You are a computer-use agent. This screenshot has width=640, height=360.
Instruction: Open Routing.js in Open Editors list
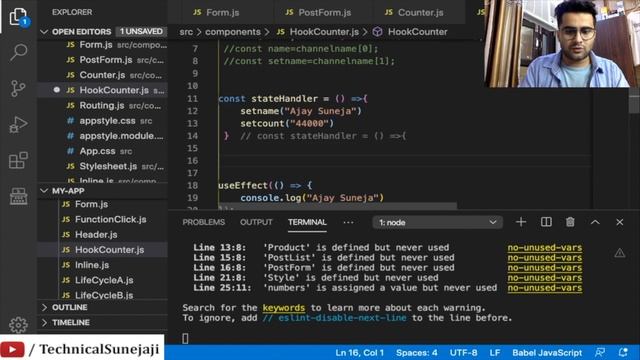(x=103, y=105)
